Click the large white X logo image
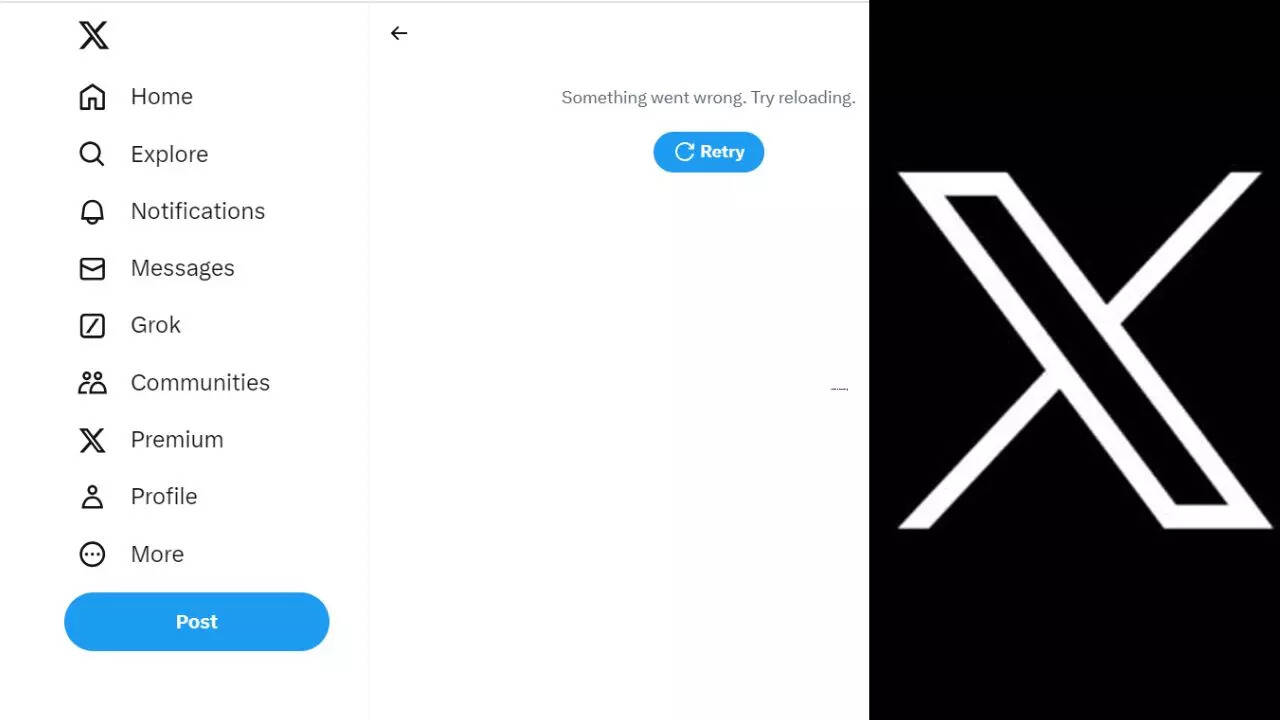1280x720 pixels. 1083,350
